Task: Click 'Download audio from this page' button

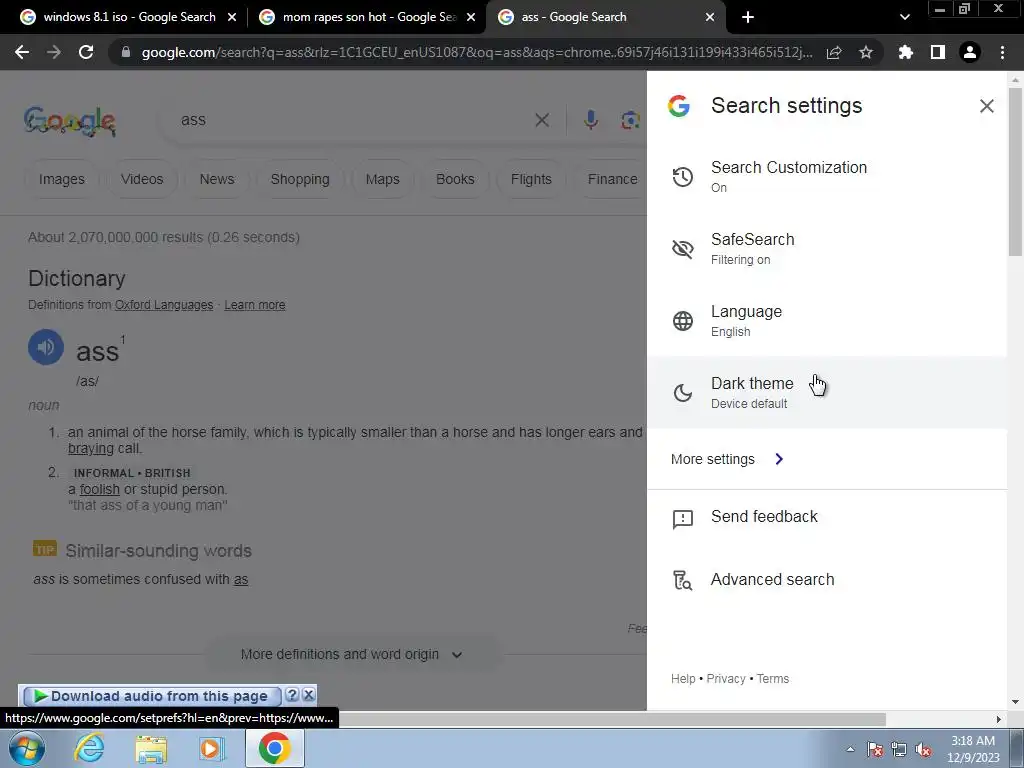Action: [152, 696]
